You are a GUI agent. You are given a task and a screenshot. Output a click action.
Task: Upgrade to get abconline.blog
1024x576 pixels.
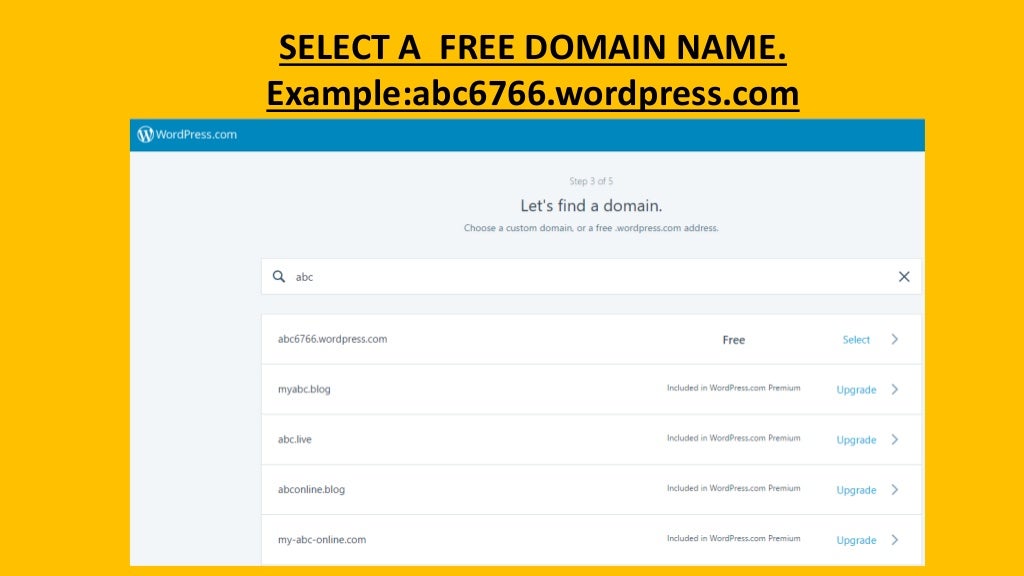[x=856, y=490]
